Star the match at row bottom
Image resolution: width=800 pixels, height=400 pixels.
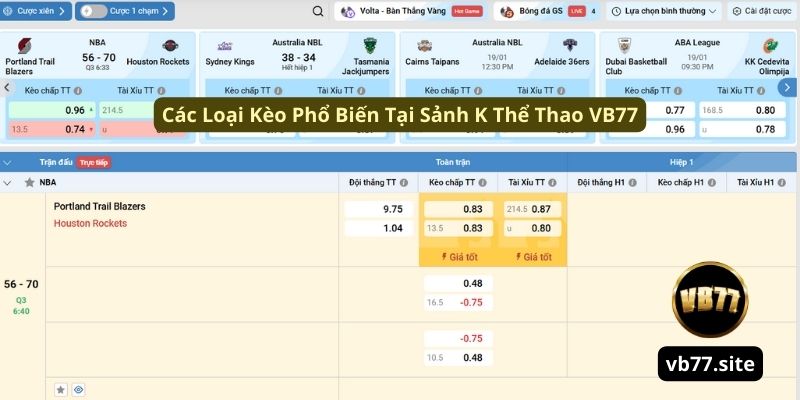click(61, 390)
